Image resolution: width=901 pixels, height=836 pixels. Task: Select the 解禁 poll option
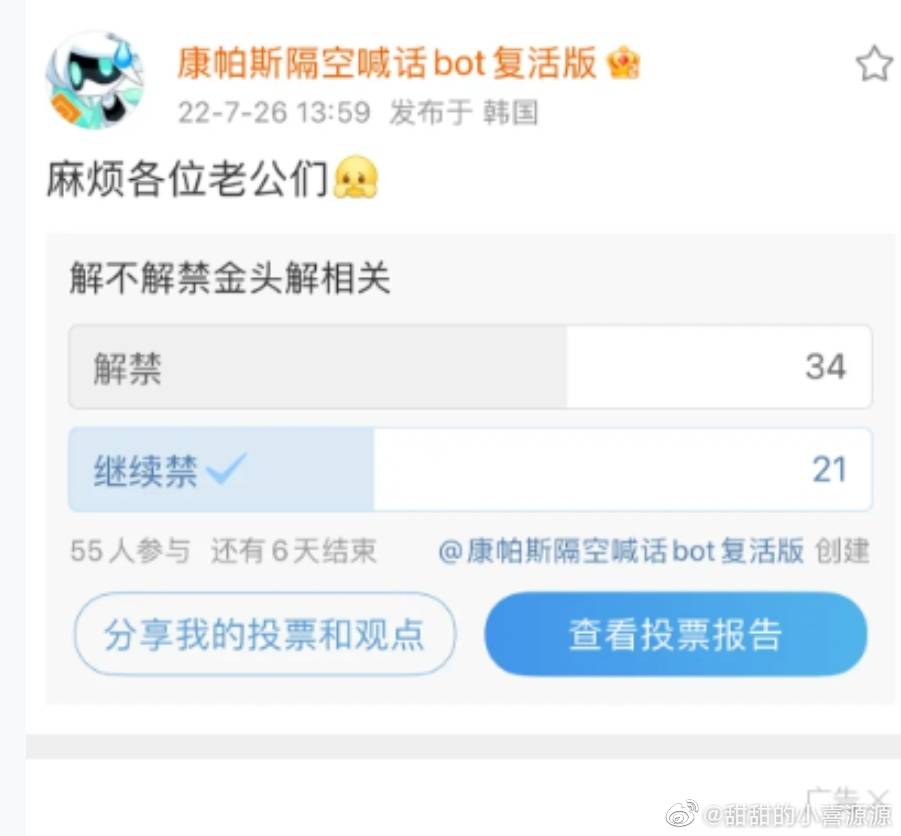(470, 367)
